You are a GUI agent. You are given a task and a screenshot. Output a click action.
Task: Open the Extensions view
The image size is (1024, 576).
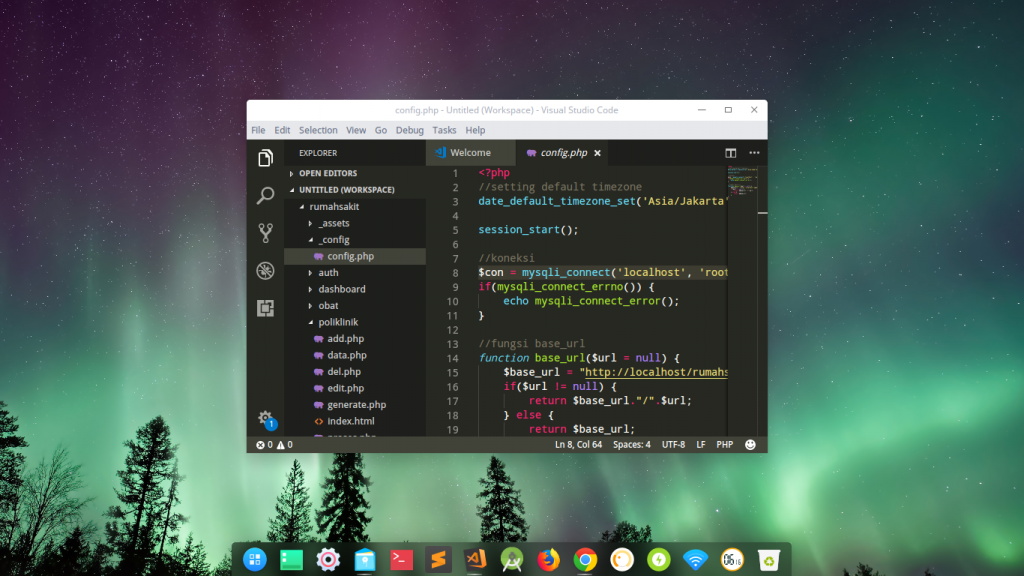(x=265, y=308)
